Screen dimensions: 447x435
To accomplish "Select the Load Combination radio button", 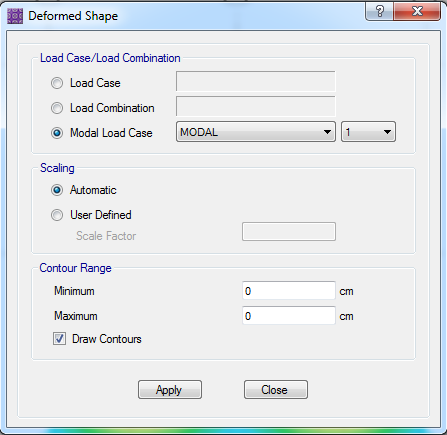I will (x=57, y=108).
